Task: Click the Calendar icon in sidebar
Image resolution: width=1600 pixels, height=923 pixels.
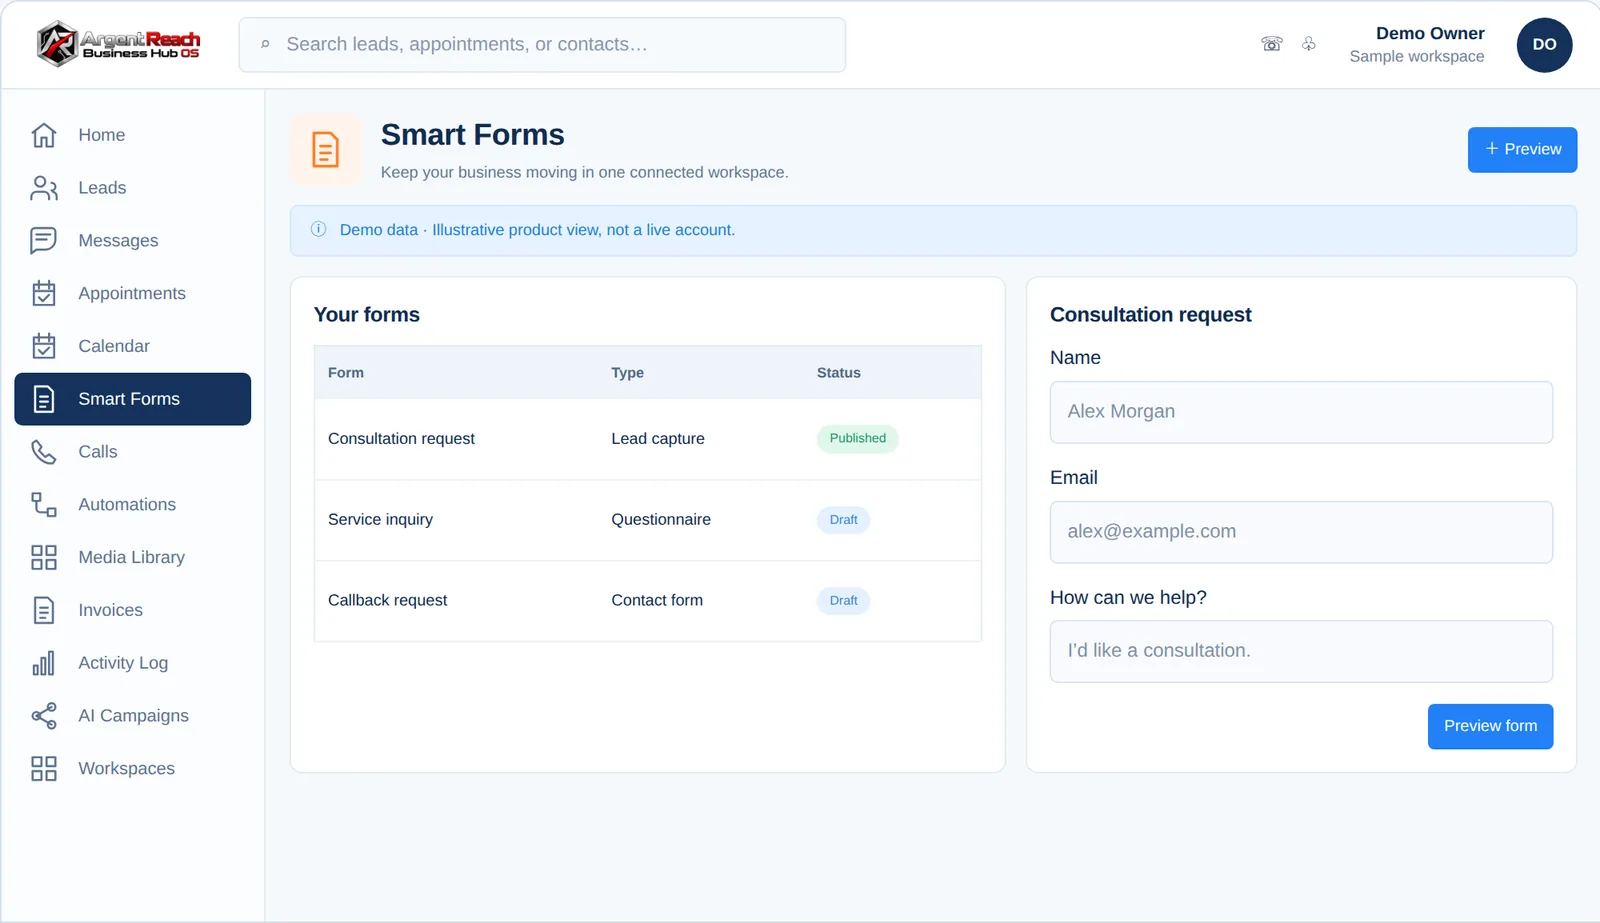Action: tap(44, 346)
